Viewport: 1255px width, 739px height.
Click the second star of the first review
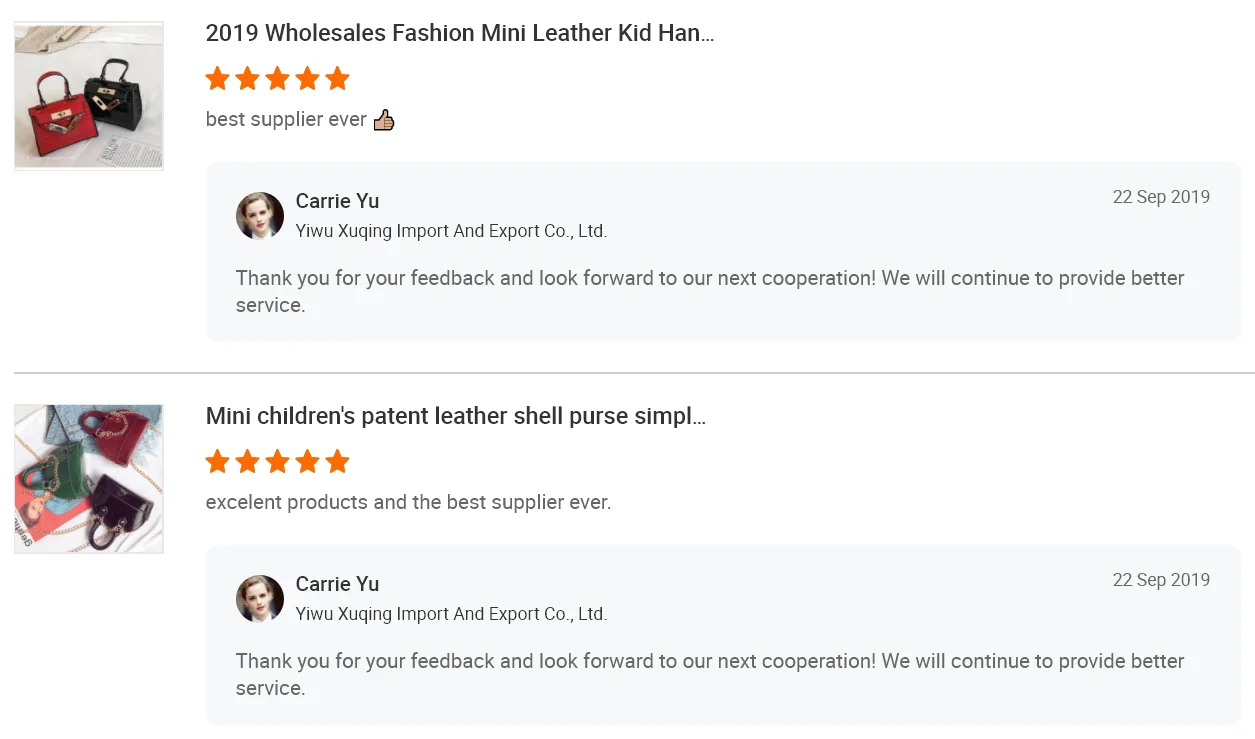tap(248, 78)
